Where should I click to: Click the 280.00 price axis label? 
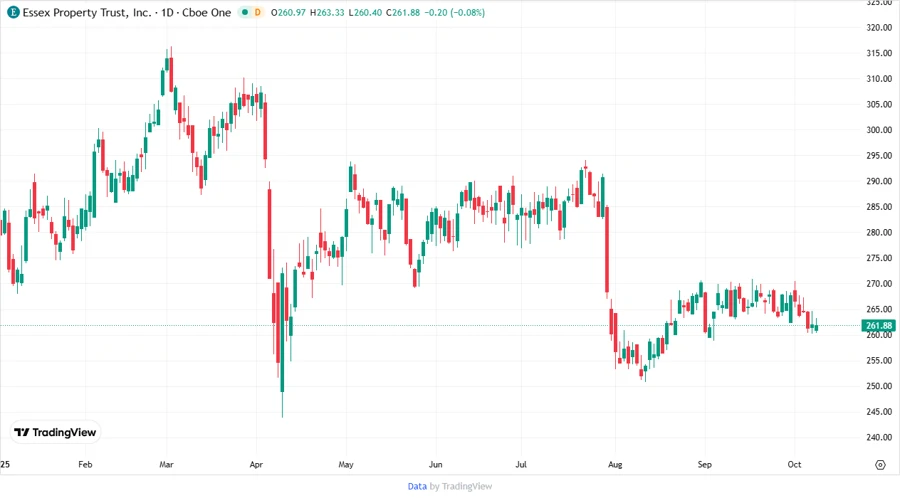[879, 232]
